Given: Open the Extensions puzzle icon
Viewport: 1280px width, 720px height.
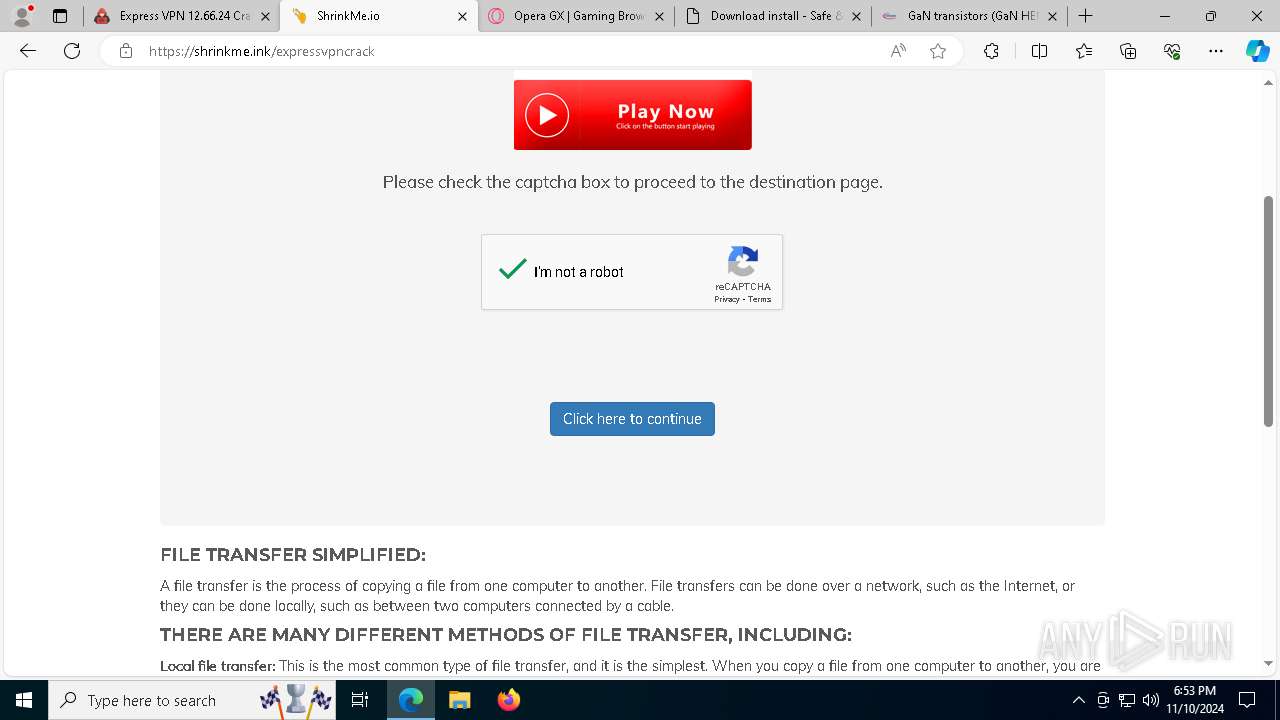Looking at the screenshot, I should 991,51.
